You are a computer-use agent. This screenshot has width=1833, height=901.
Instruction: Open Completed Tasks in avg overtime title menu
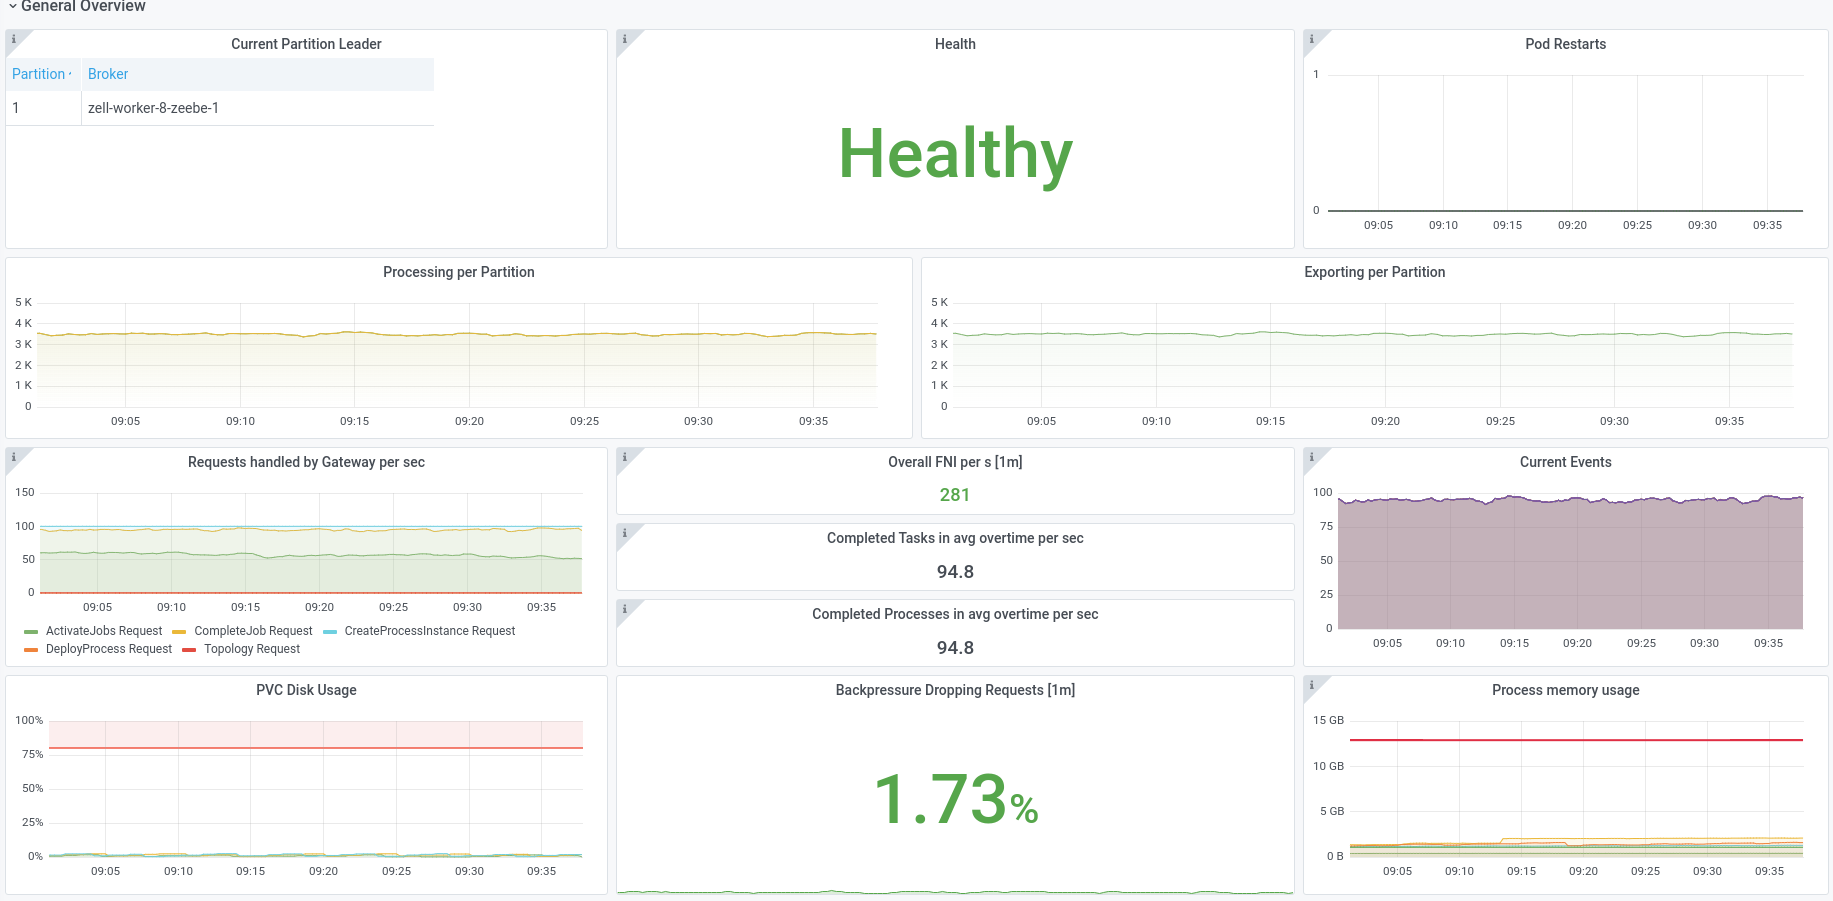pos(955,538)
